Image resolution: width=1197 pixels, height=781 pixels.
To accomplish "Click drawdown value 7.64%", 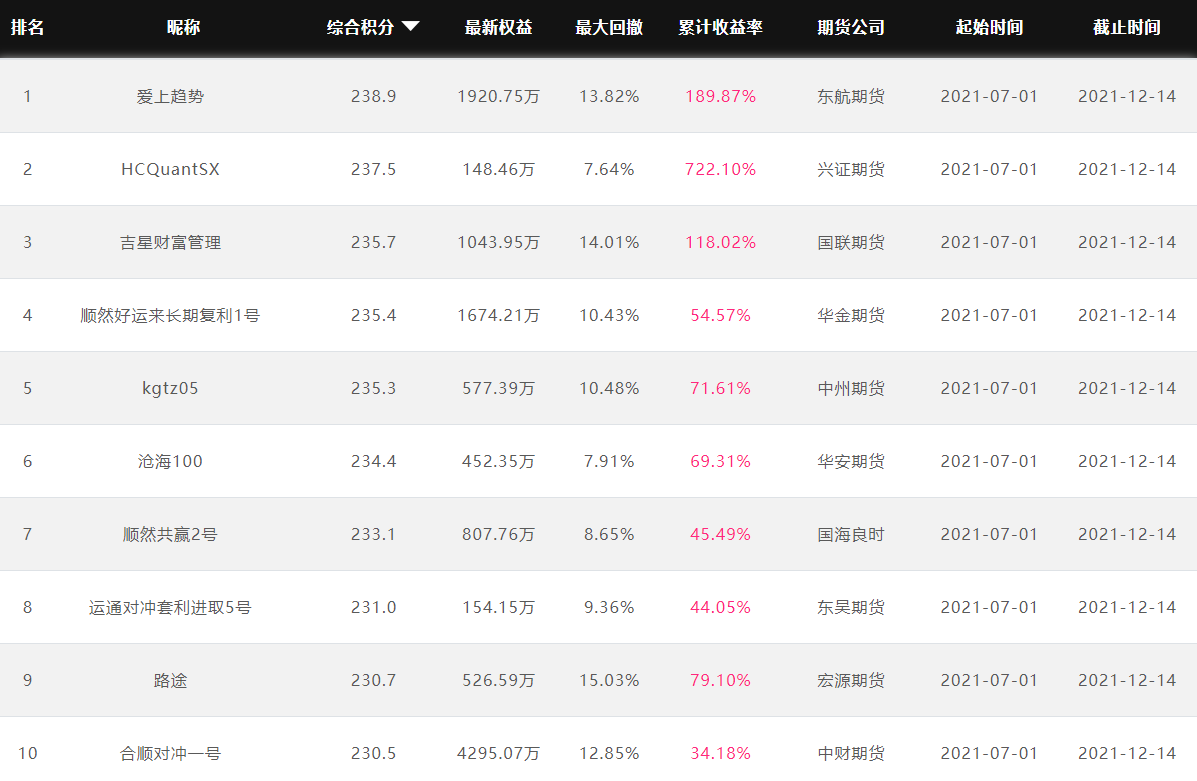I will [609, 169].
